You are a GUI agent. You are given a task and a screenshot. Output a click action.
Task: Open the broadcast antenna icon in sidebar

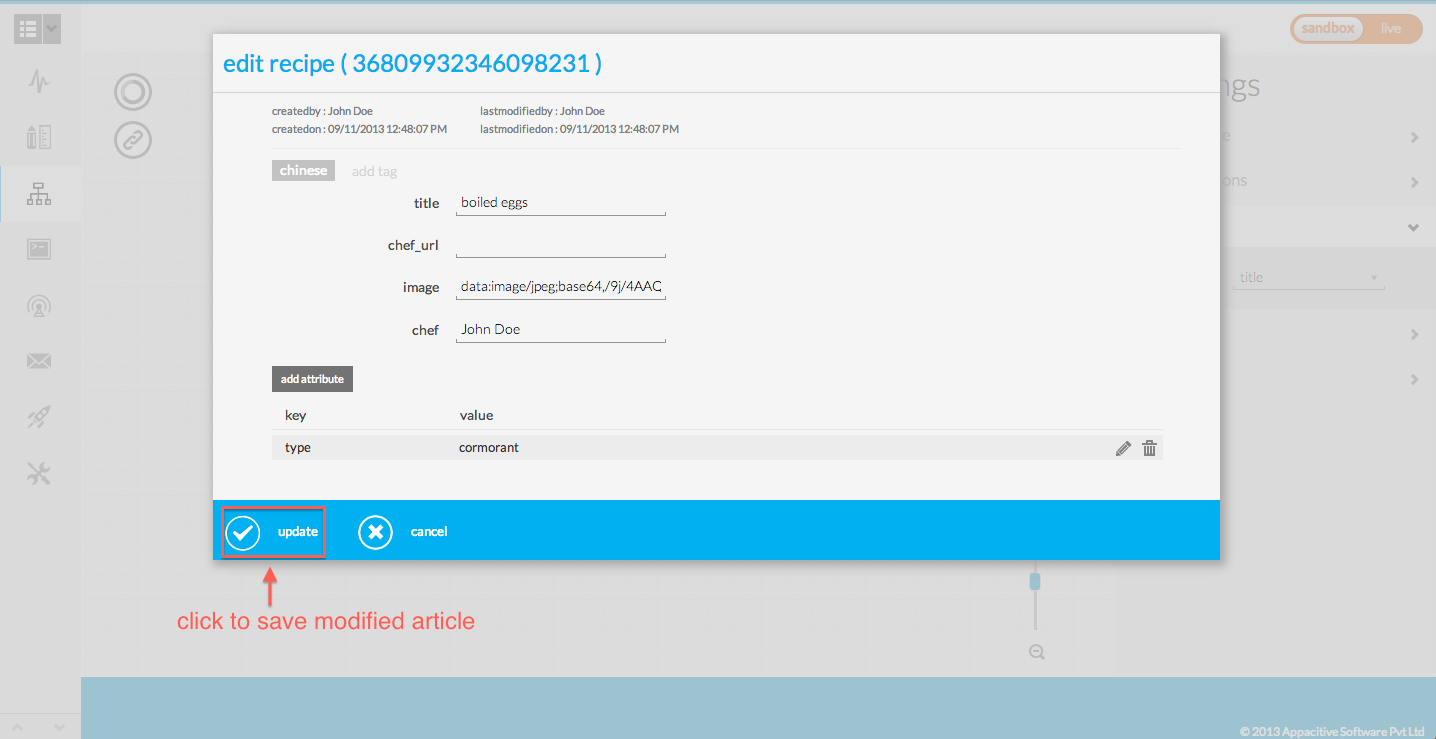[39, 306]
